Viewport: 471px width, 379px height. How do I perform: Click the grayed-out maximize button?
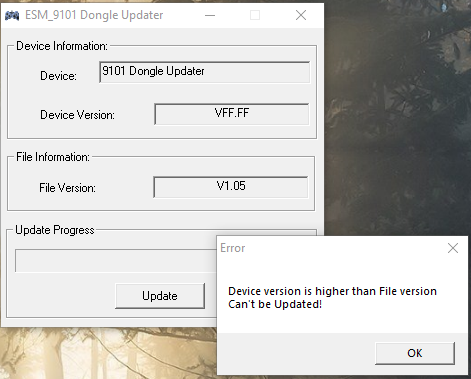pyautogui.click(x=255, y=15)
